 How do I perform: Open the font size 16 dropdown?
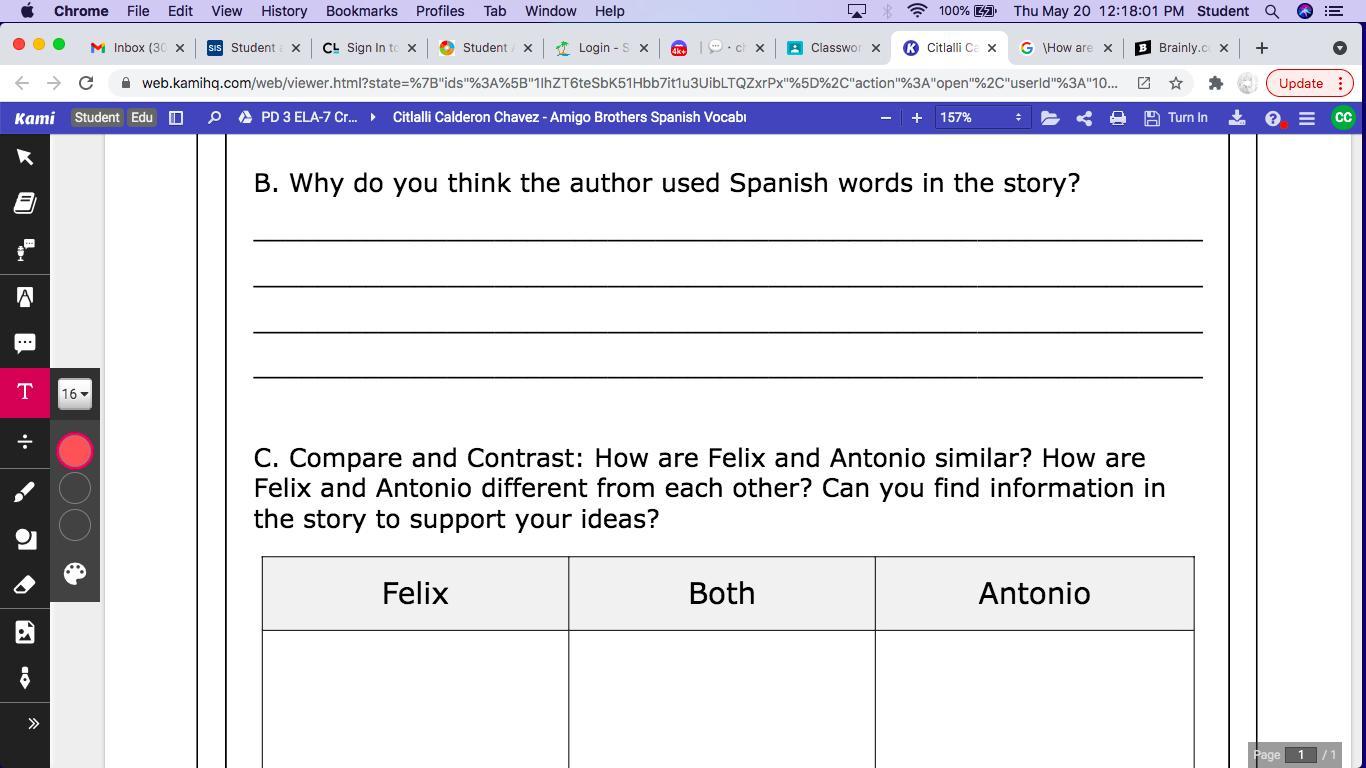pyautogui.click(x=75, y=394)
